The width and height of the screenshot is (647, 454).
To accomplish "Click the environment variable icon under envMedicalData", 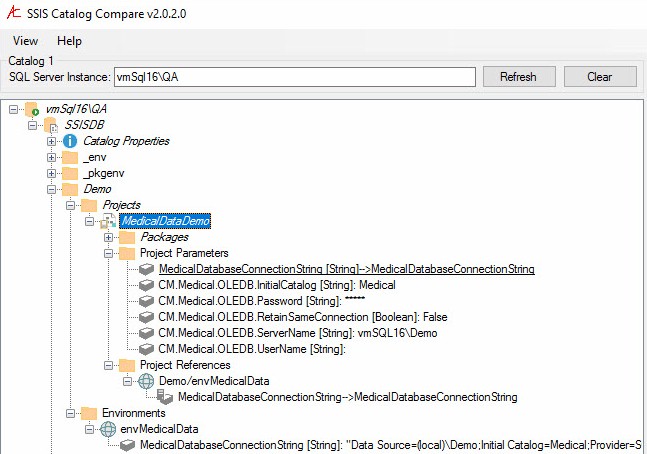I will click(x=127, y=445).
